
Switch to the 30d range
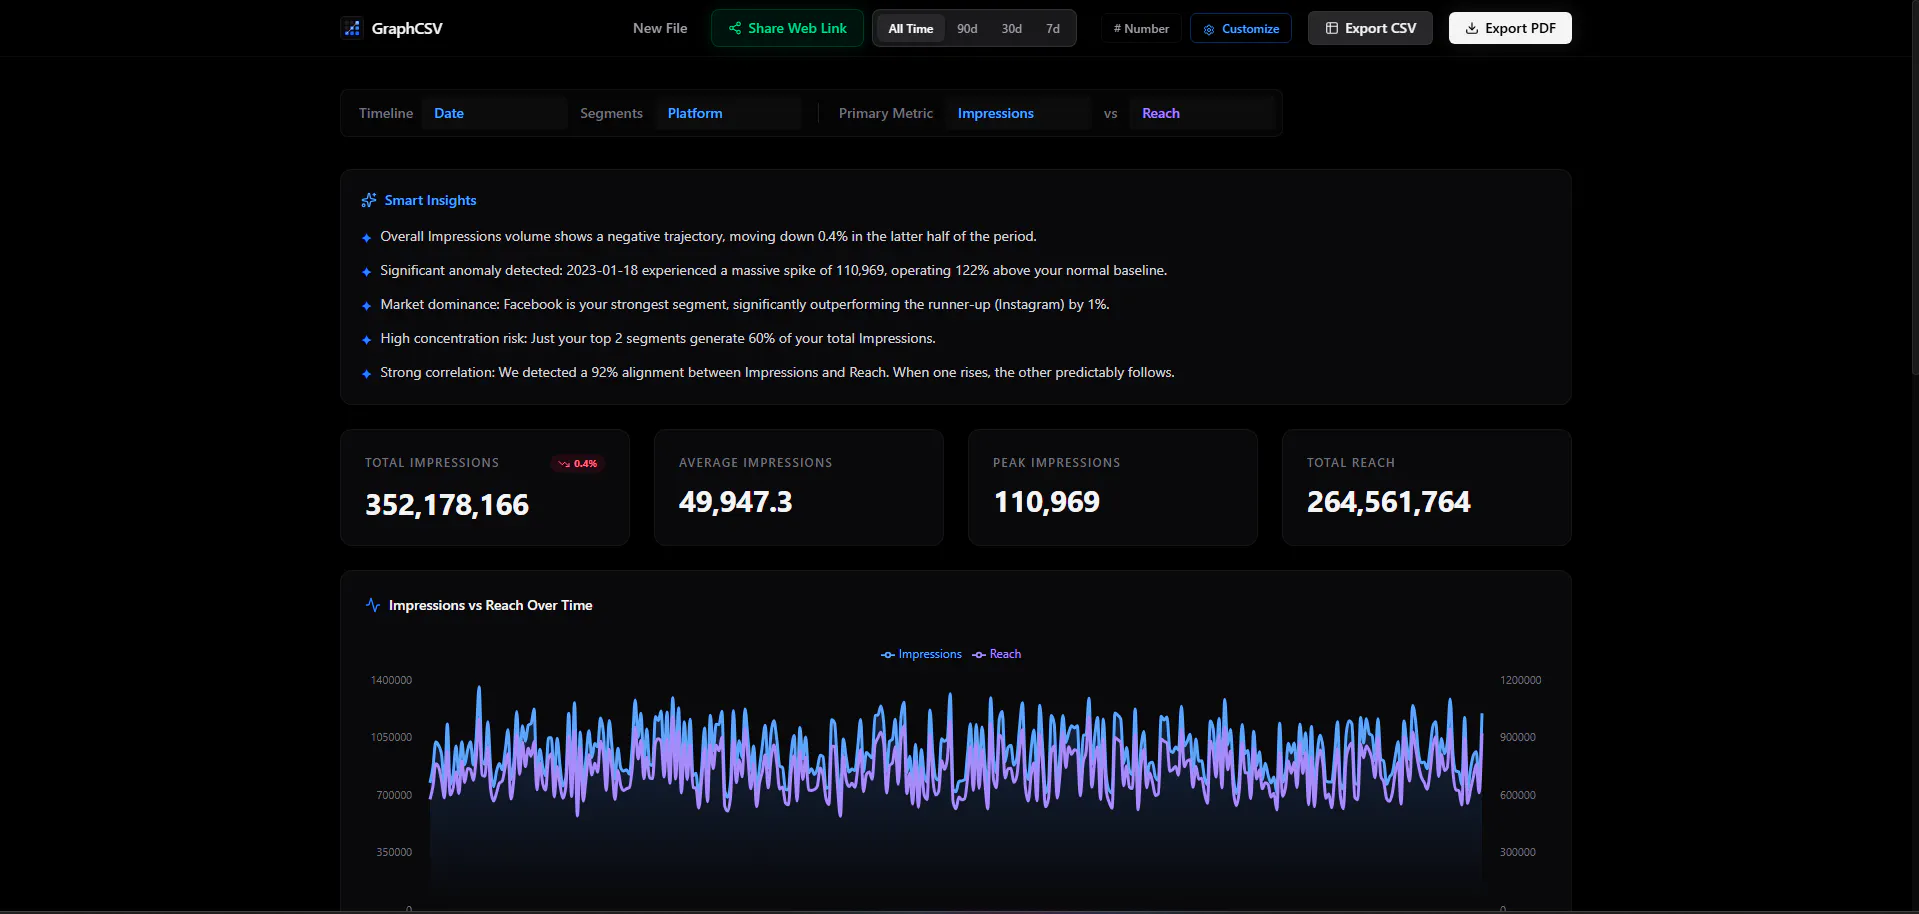click(x=1012, y=29)
